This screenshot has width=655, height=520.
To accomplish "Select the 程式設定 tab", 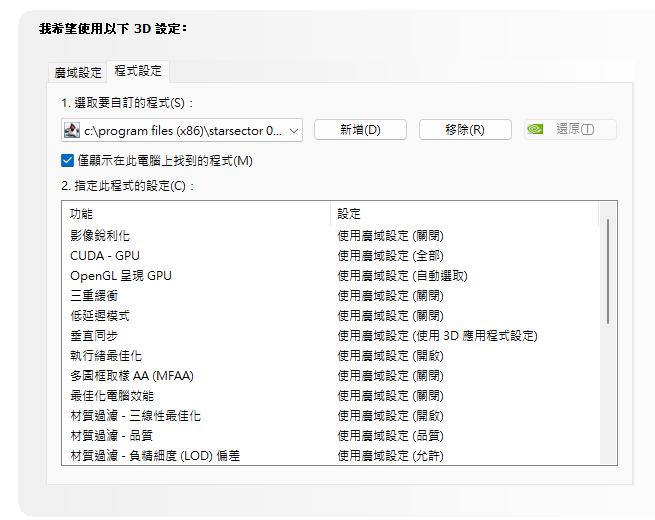I will (x=138, y=71).
